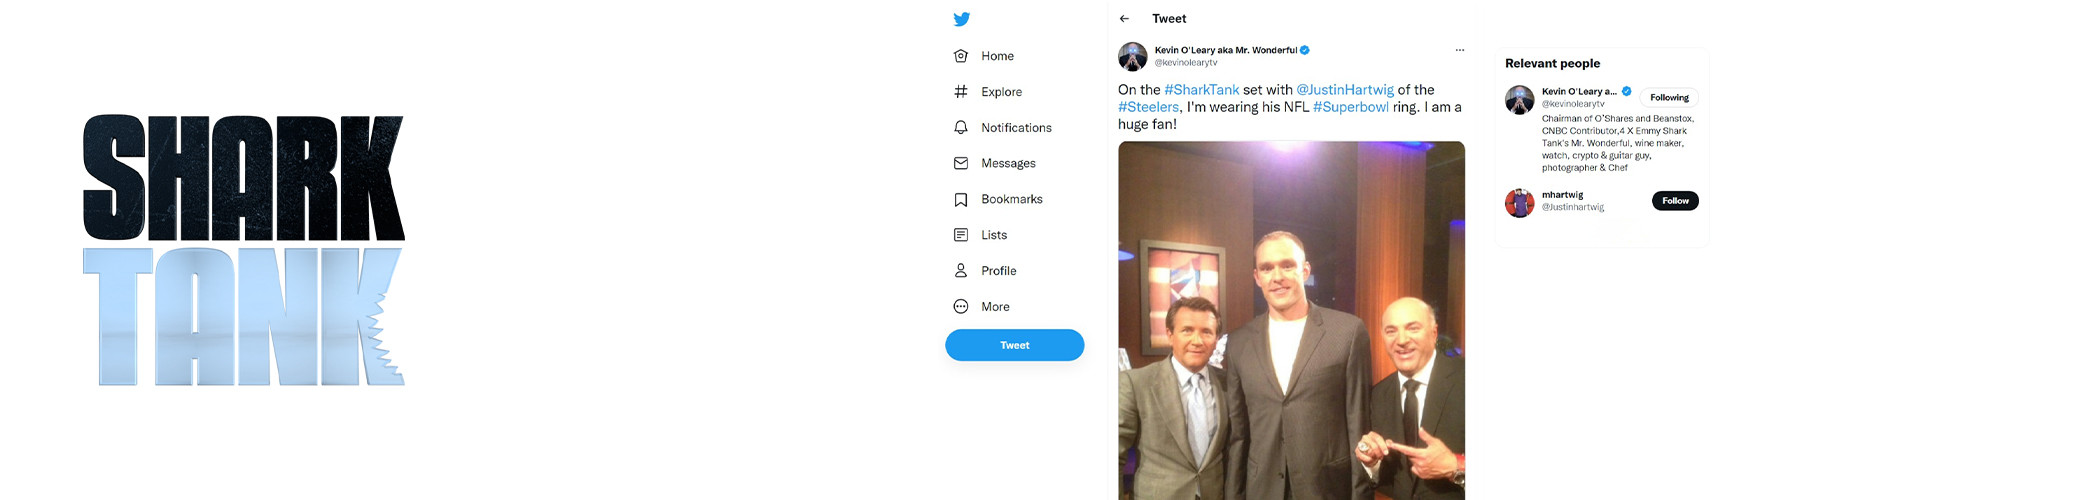Click the Messages envelope icon

(x=961, y=163)
